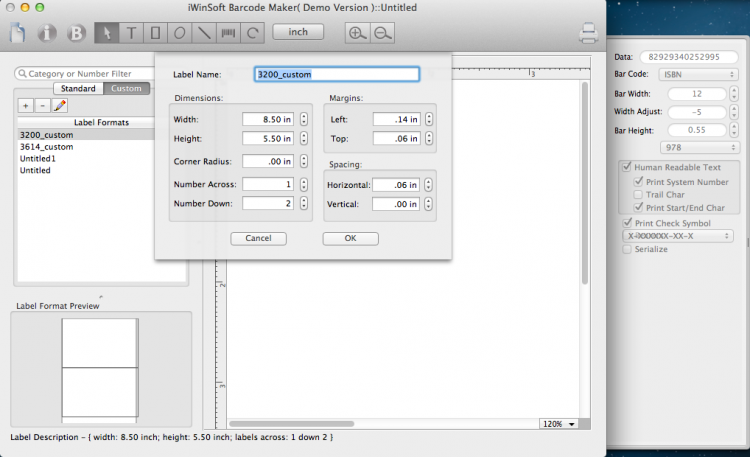Adjust the Number Down stepper
The width and height of the screenshot is (750, 457).
coord(304,203)
